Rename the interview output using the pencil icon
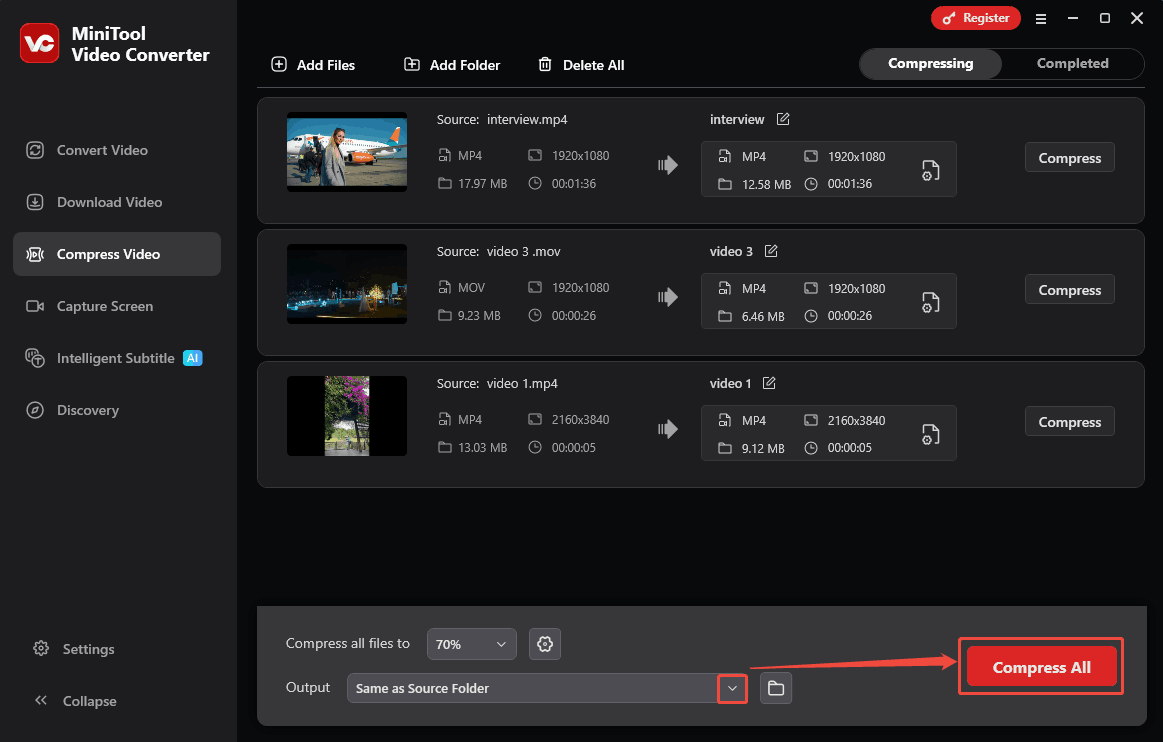The width and height of the screenshot is (1163, 742). tap(783, 119)
